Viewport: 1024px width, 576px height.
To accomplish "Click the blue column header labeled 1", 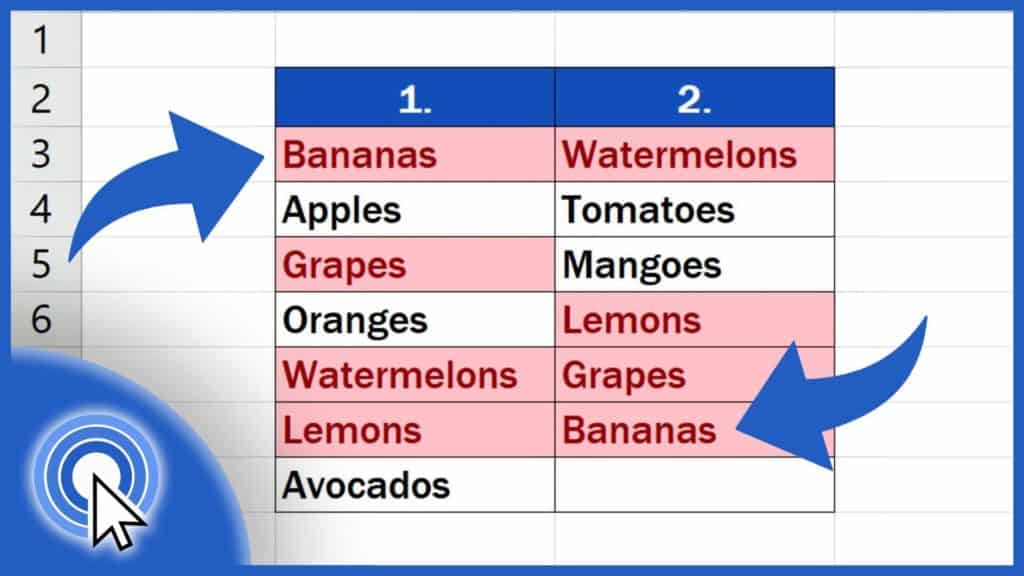I will point(413,95).
